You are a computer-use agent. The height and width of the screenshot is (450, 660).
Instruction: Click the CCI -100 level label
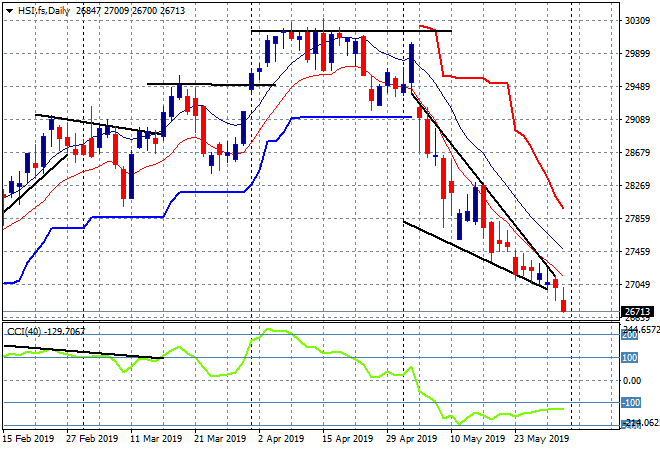click(x=631, y=403)
